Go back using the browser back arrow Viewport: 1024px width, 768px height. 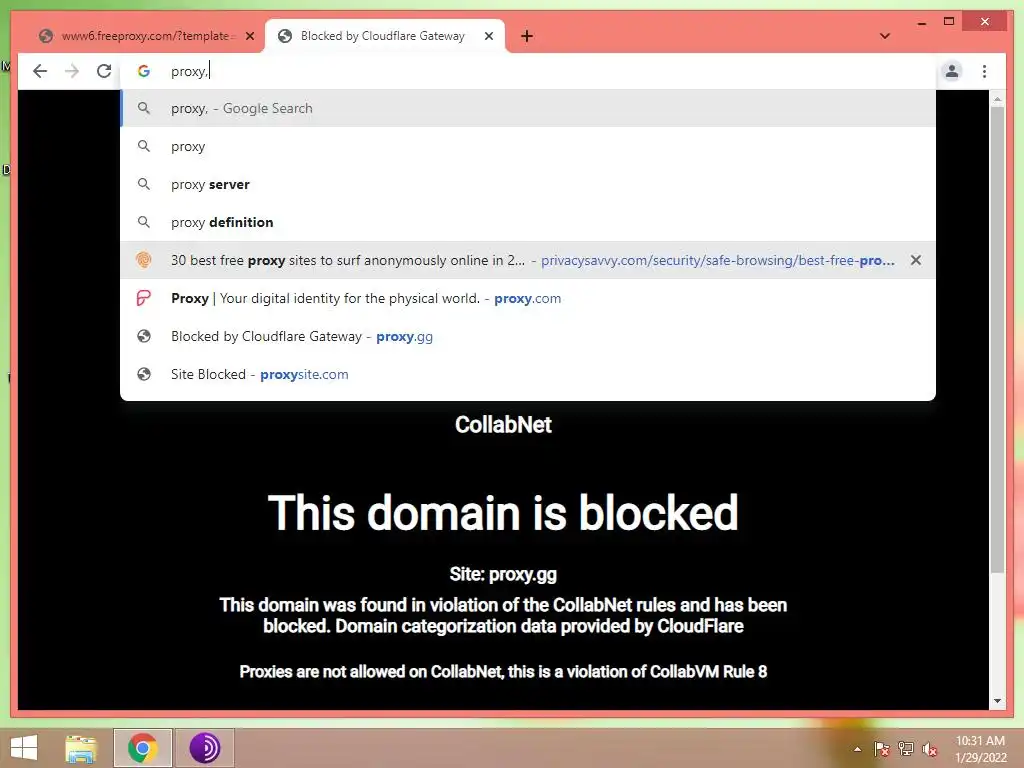(x=40, y=71)
